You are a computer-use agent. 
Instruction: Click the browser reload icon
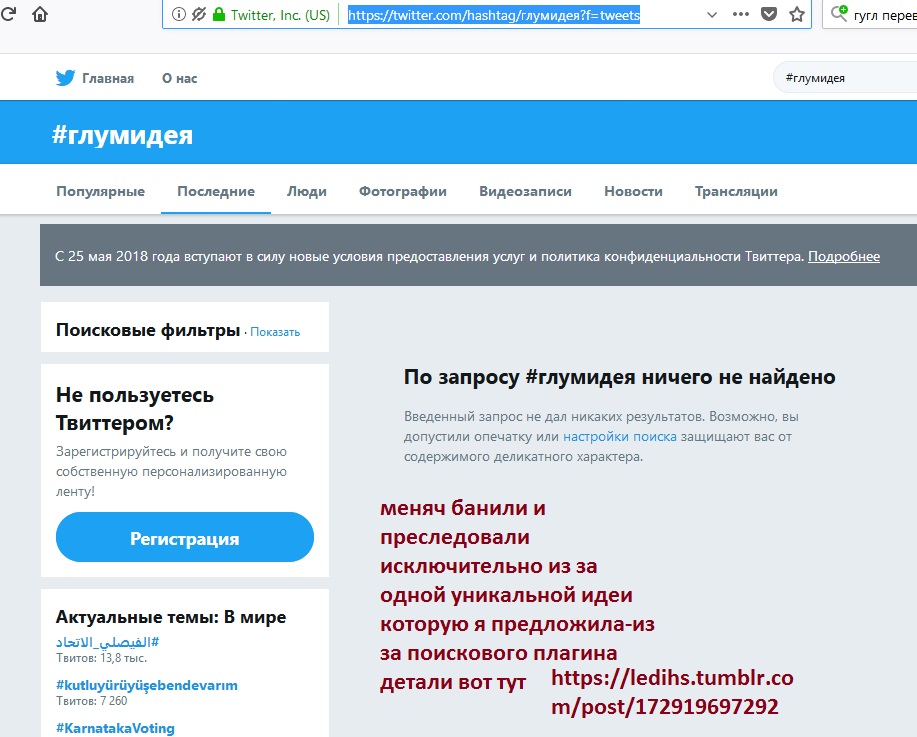(8, 13)
